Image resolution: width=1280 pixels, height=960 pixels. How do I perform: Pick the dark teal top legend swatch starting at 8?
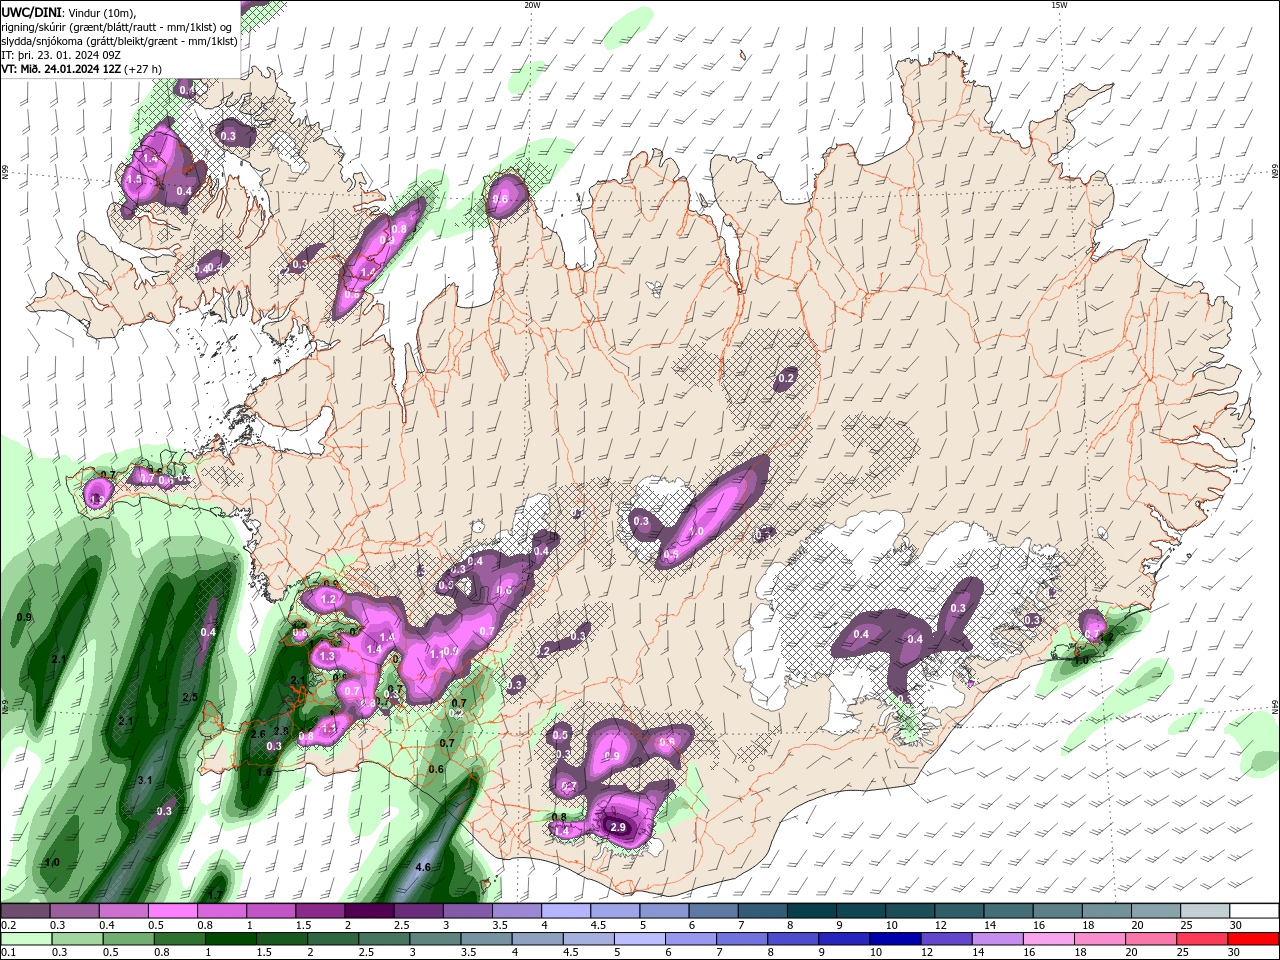pyautogui.click(x=811, y=911)
